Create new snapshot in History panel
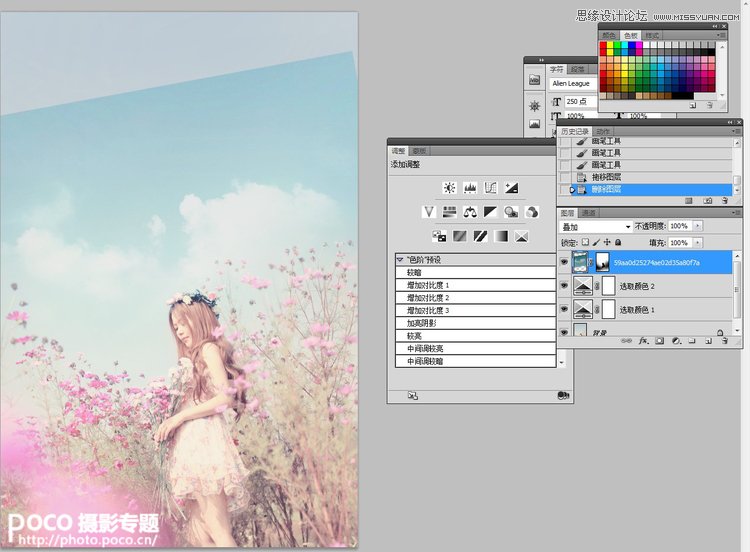This screenshot has height=552, width=750. coord(707,201)
